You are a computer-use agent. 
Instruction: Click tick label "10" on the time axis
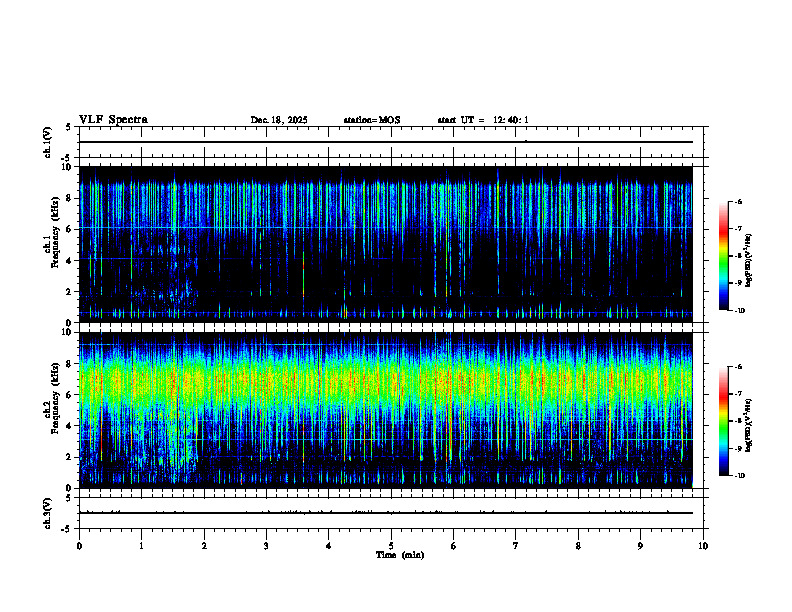tap(703, 546)
